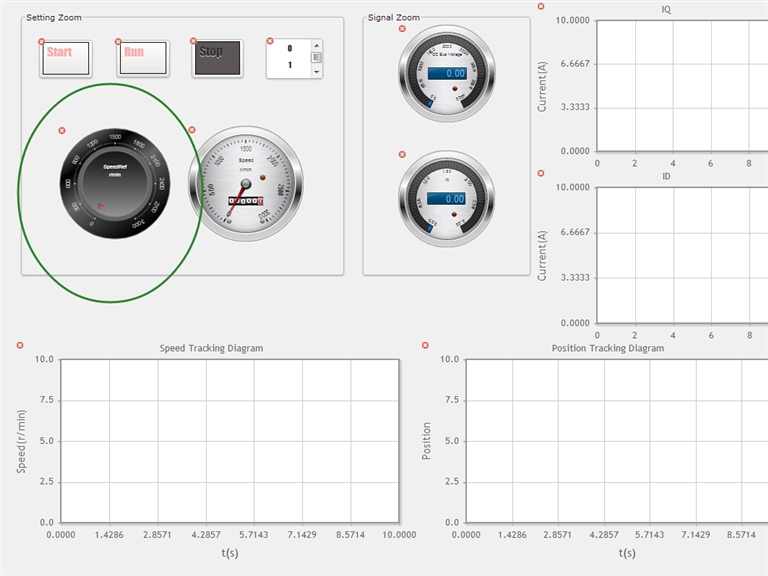Remove the IQ chart via its red X

tap(541, 6)
